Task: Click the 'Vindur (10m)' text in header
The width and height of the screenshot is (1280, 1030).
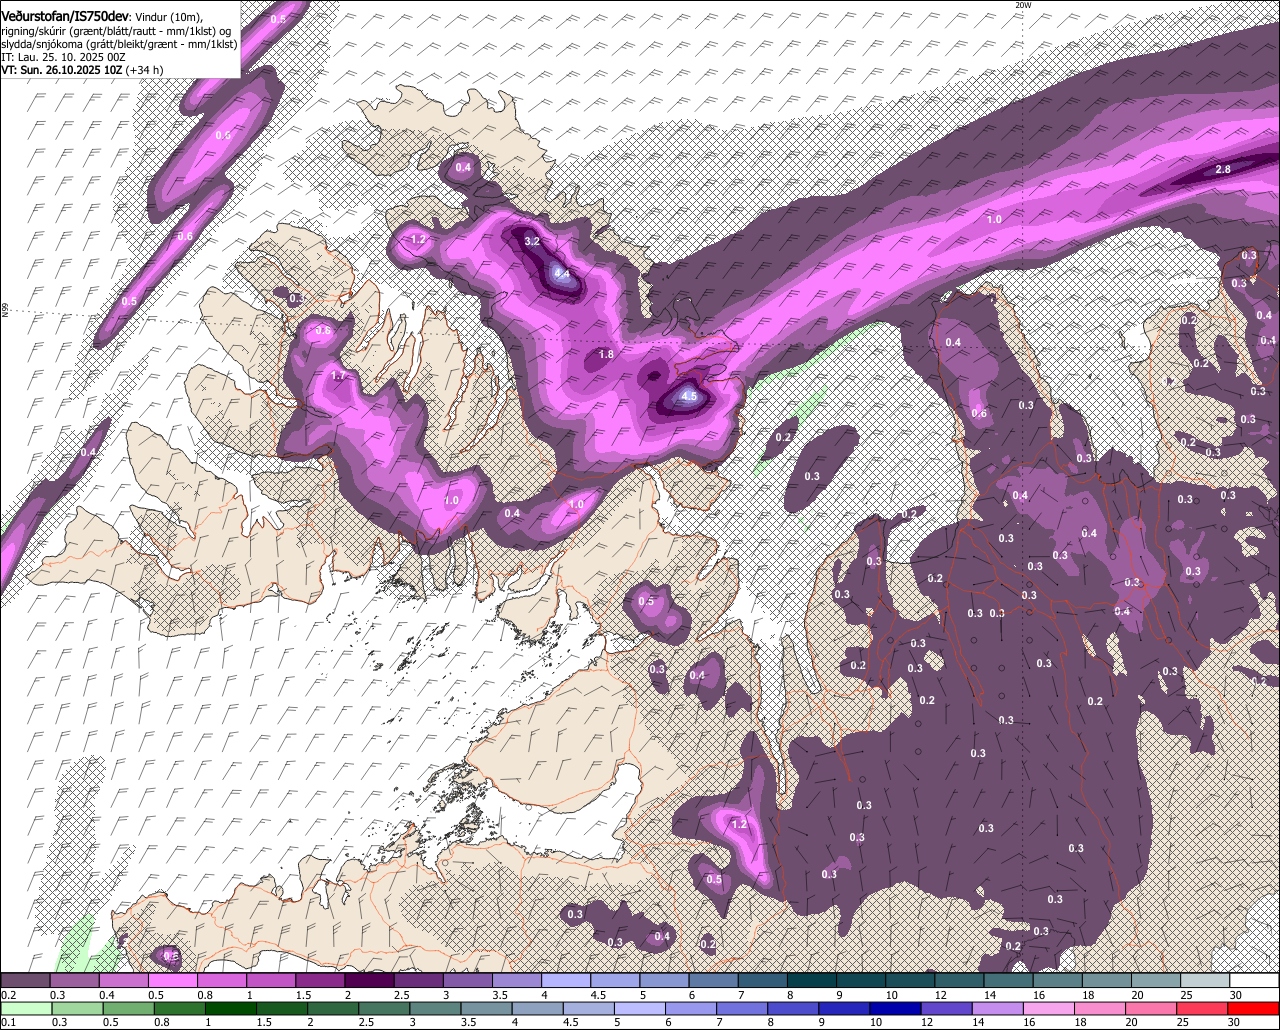Action: [x=169, y=17]
